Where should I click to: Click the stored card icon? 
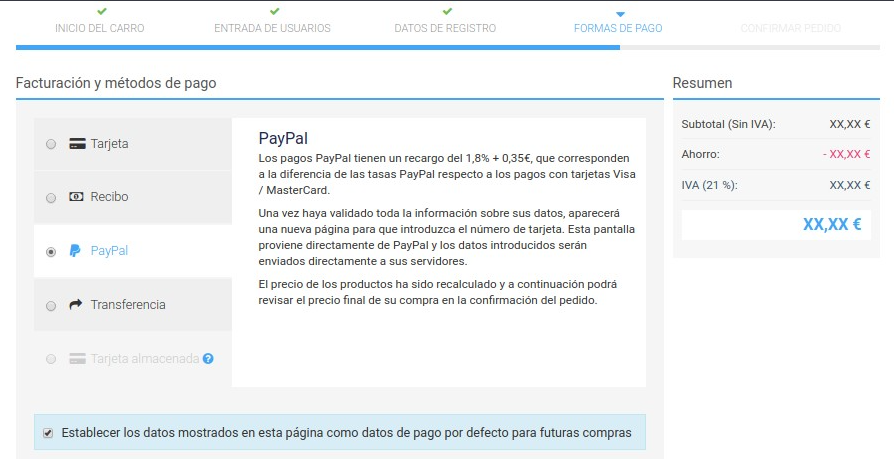coord(77,359)
